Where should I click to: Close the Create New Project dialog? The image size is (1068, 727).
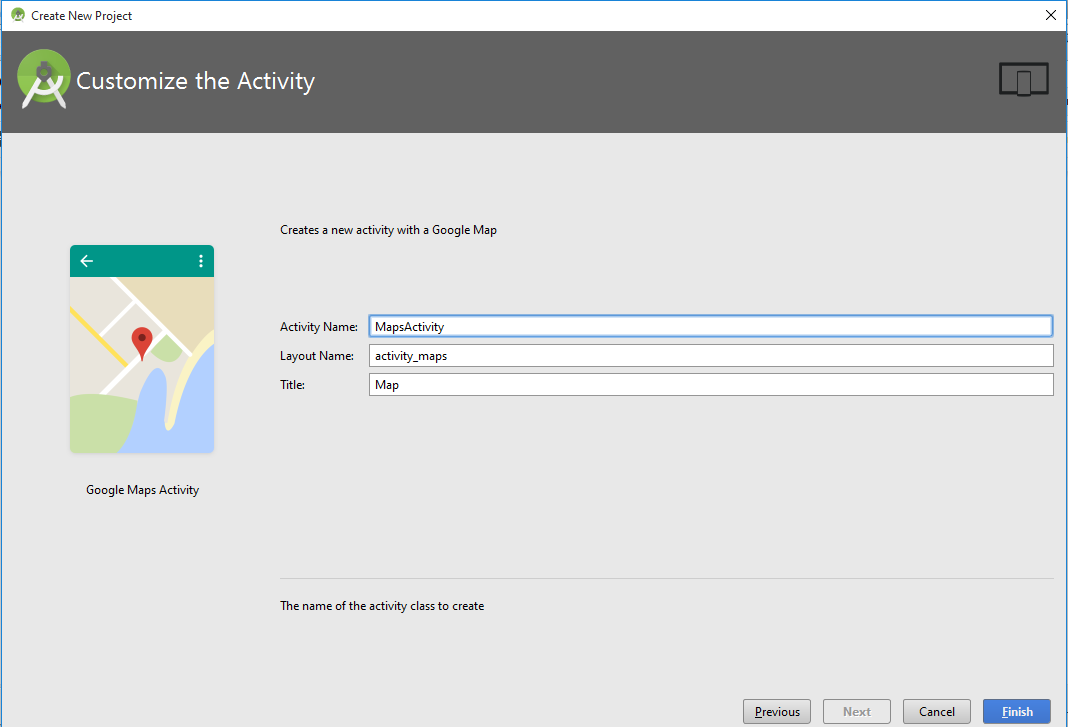(x=1050, y=15)
